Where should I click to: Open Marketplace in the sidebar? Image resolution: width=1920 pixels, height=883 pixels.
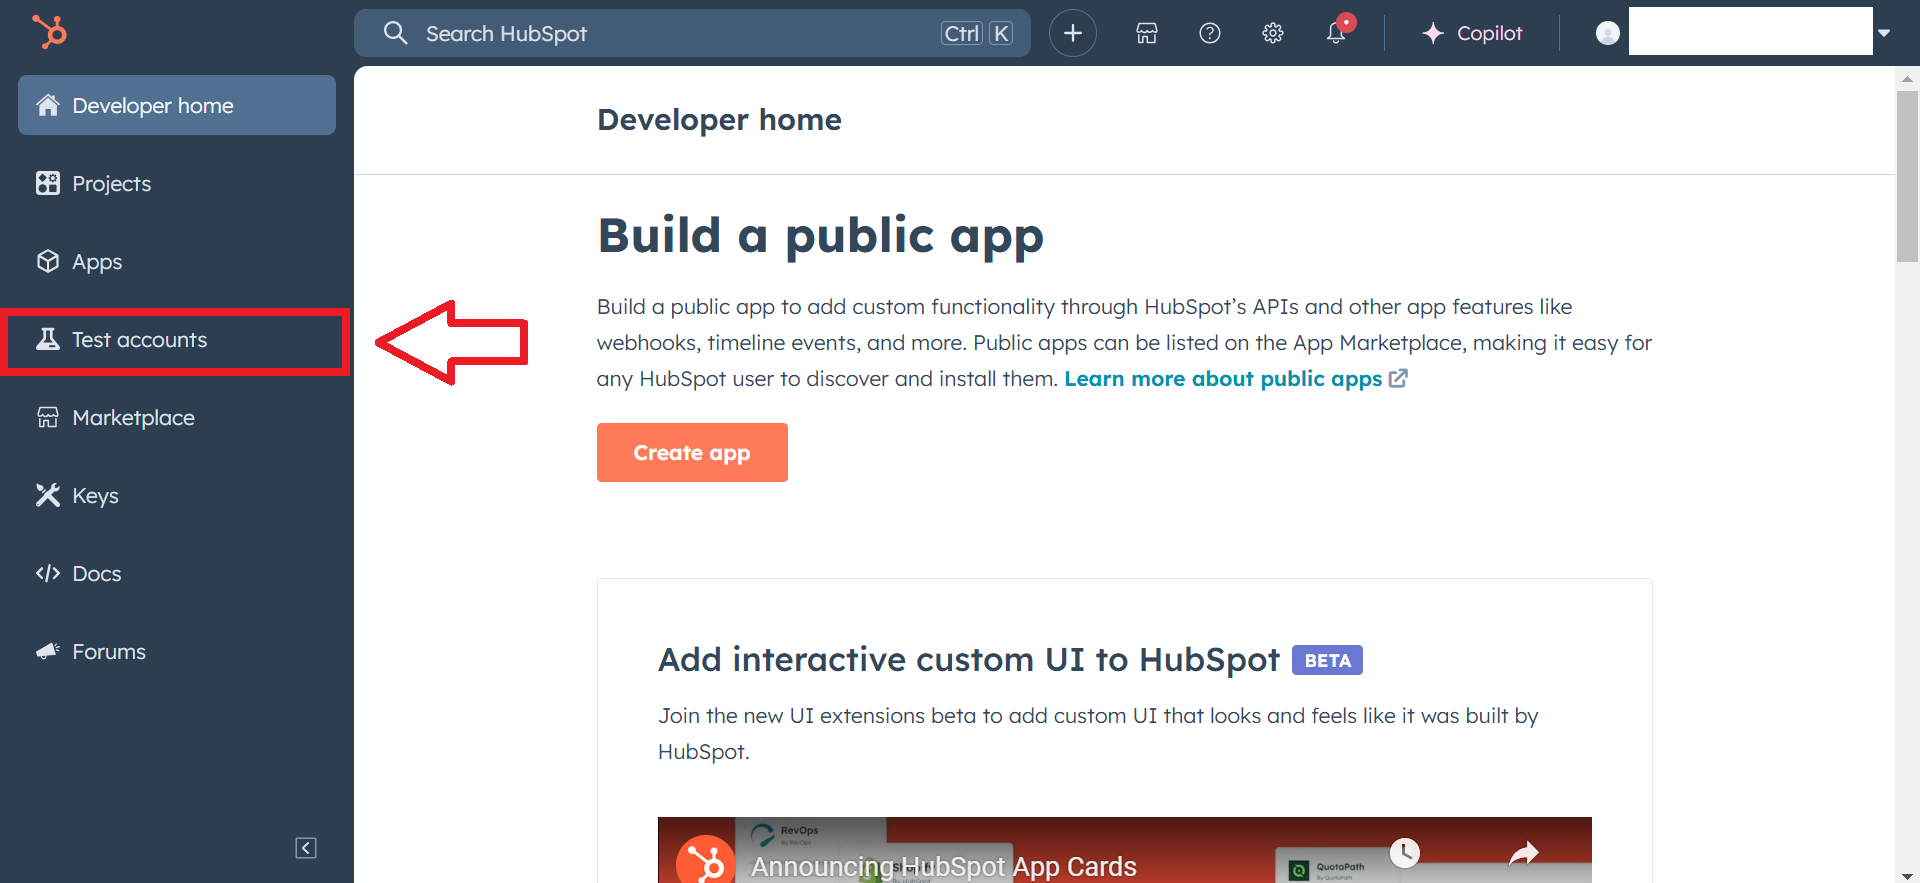click(177, 417)
